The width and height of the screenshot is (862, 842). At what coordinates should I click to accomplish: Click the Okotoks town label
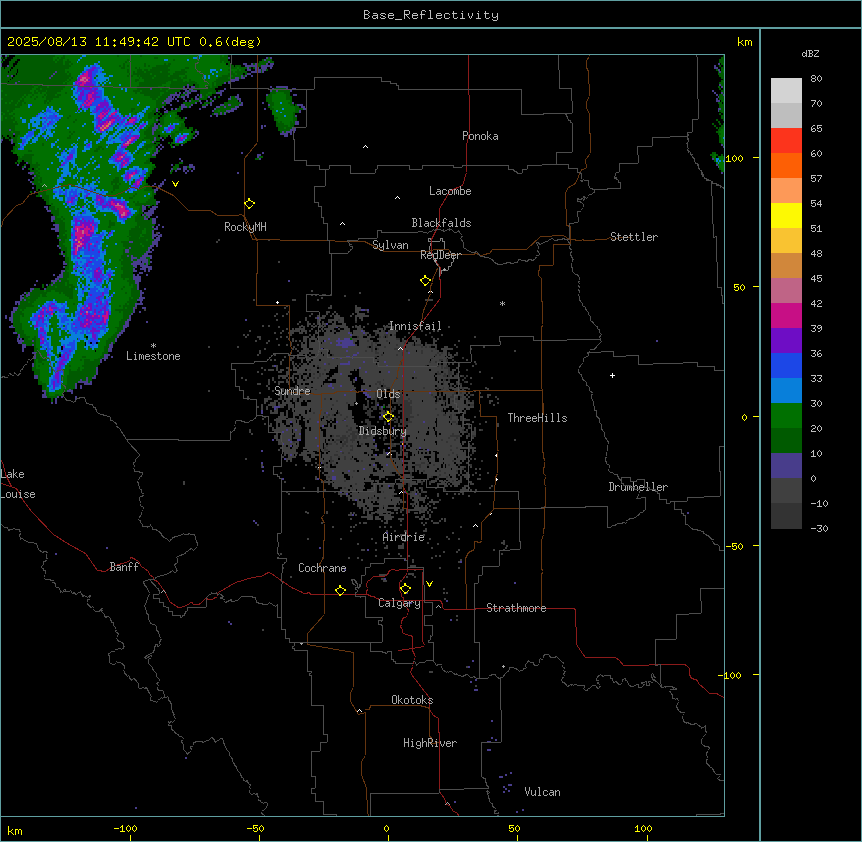(x=412, y=700)
